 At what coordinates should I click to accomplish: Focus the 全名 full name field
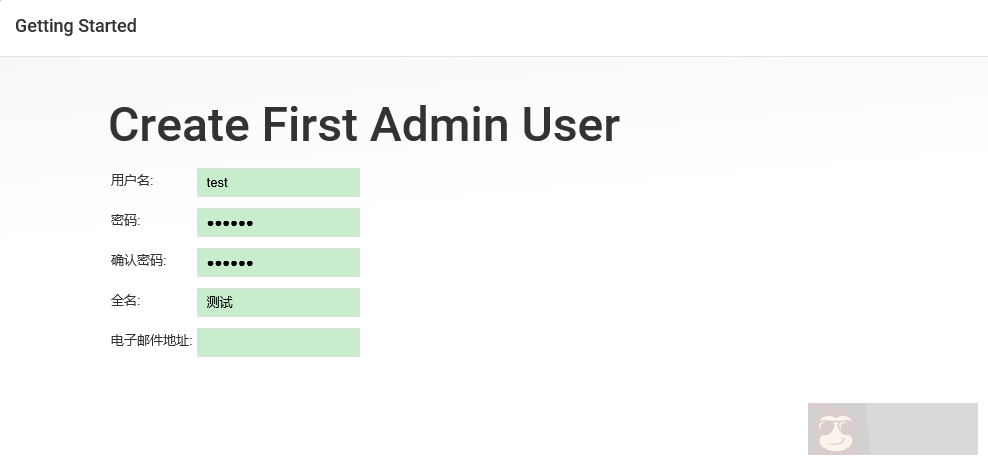point(278,302)
